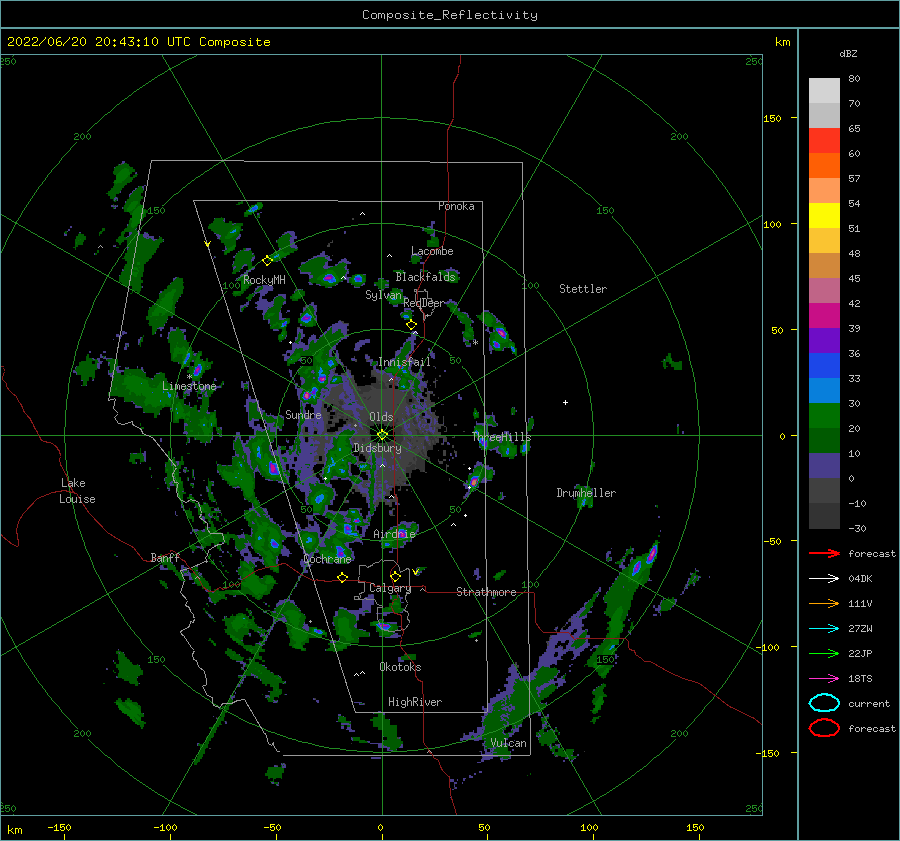
Task: Click the green 22JP arrow in the legend
Action: coord(824,653)
